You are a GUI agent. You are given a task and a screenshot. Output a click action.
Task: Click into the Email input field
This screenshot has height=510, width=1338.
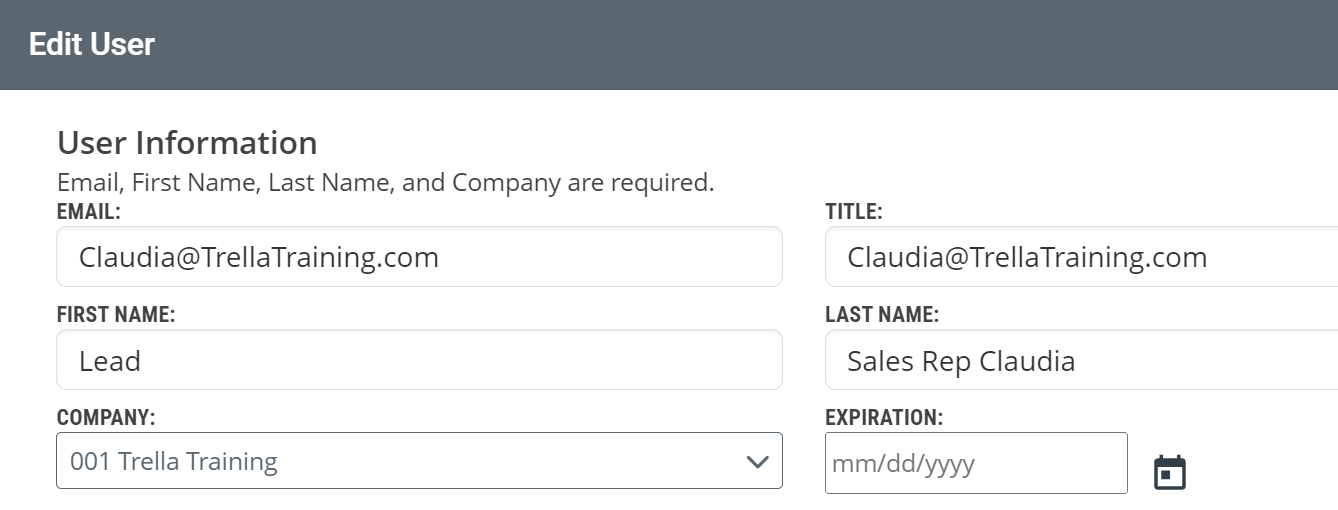click(x=419, y=257)
